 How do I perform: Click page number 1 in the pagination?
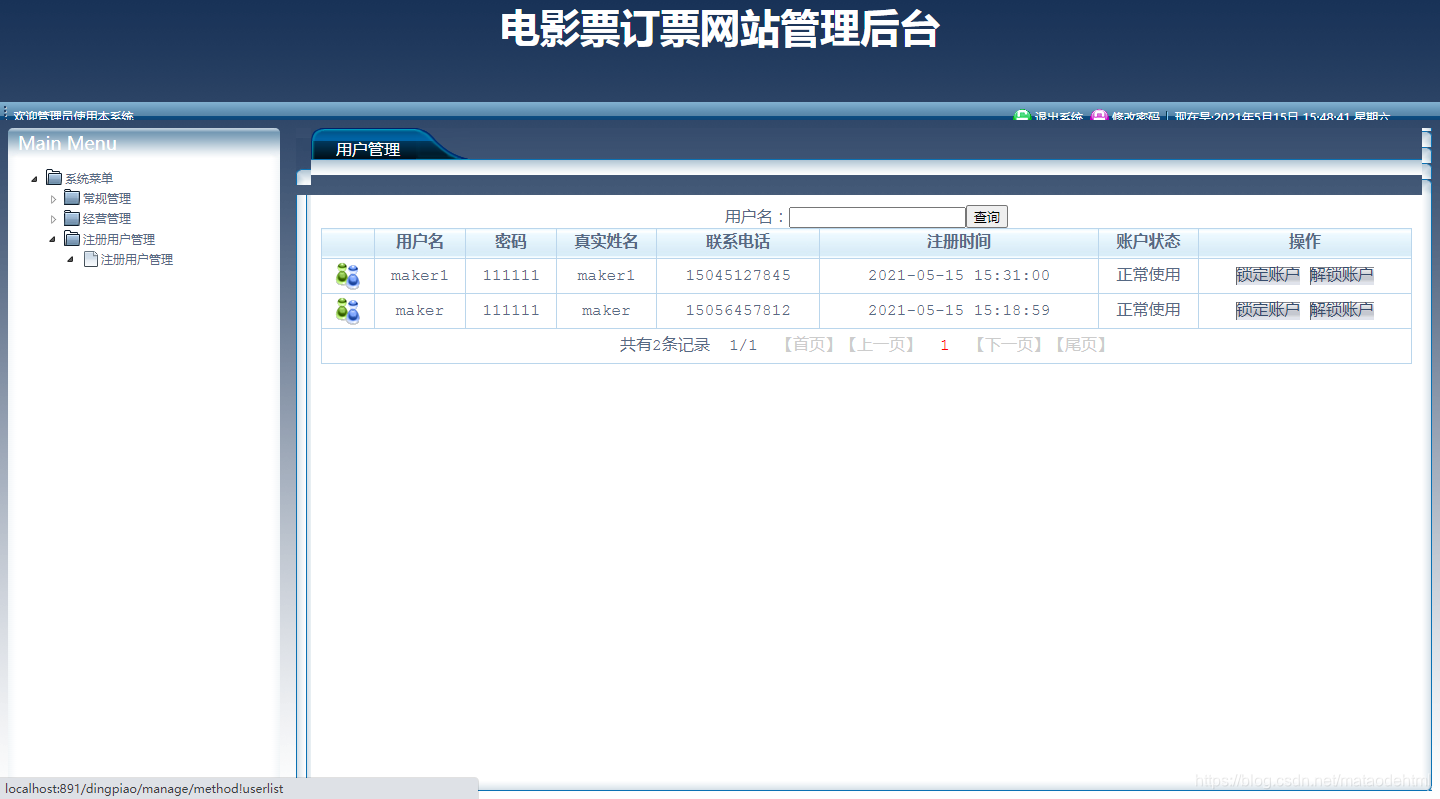(945, 346)
